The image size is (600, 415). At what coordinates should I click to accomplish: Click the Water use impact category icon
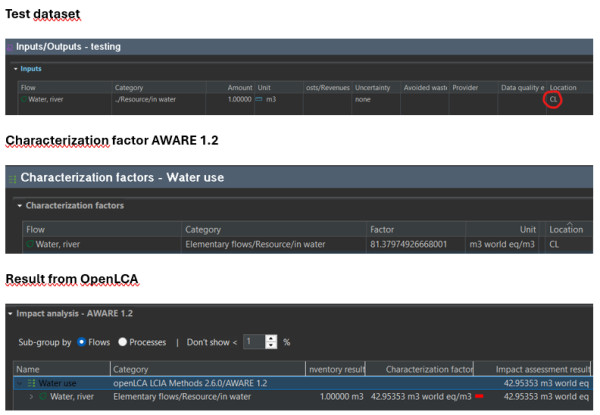(31, 383)
